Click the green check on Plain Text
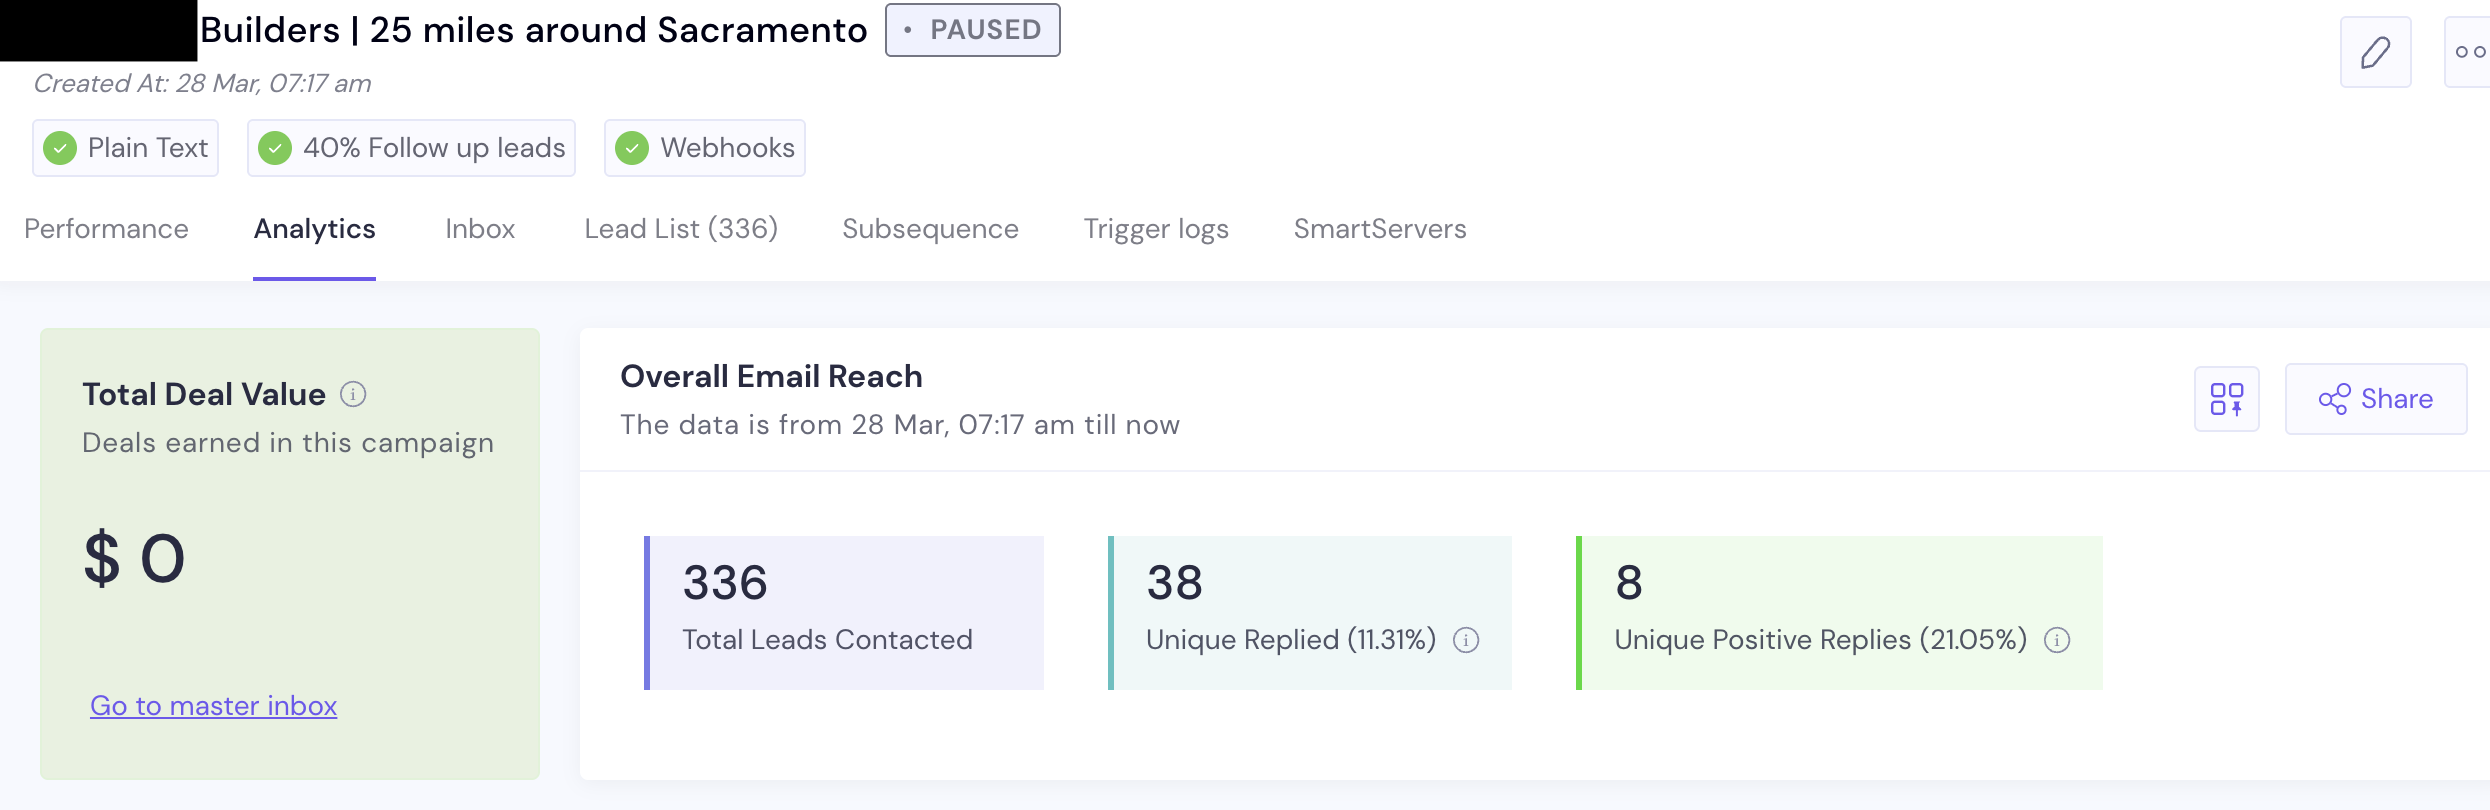 coord(60,148)
